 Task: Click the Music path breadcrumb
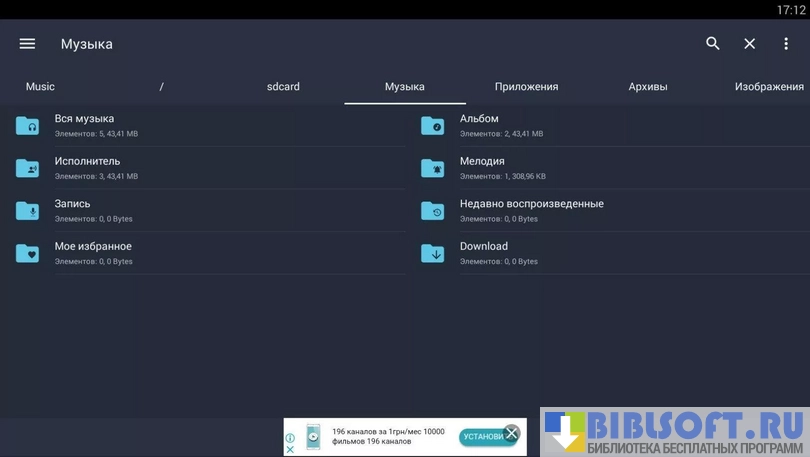[40, 87]
